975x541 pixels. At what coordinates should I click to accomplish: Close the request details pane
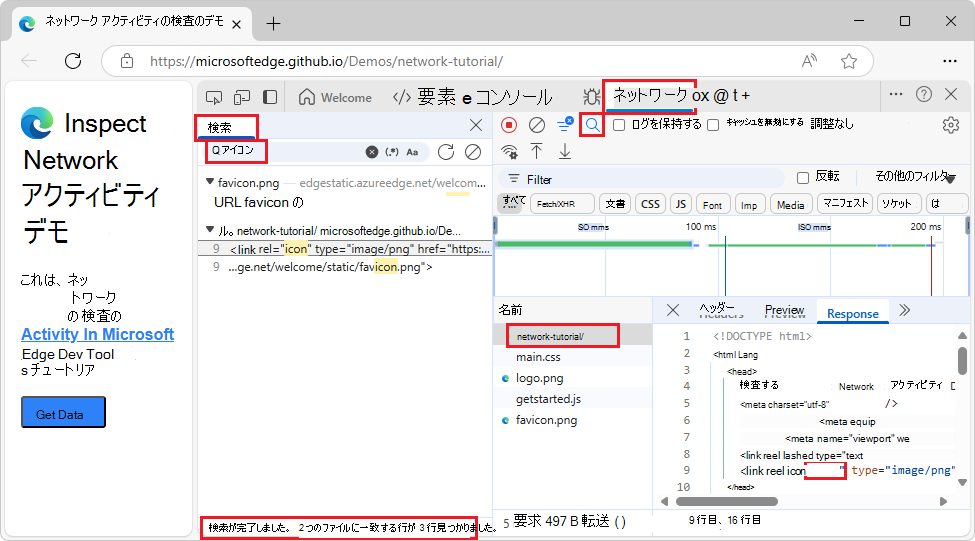click(x=673, y=310)
